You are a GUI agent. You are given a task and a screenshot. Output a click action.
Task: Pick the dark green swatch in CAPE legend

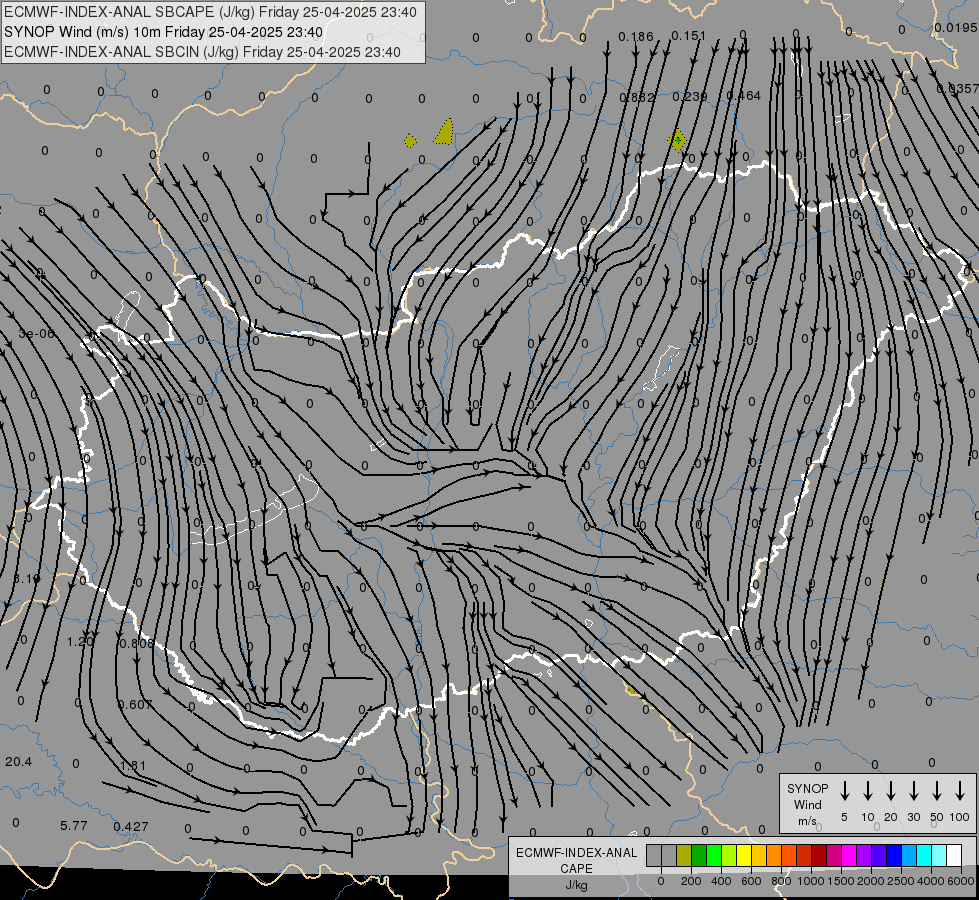699,855
